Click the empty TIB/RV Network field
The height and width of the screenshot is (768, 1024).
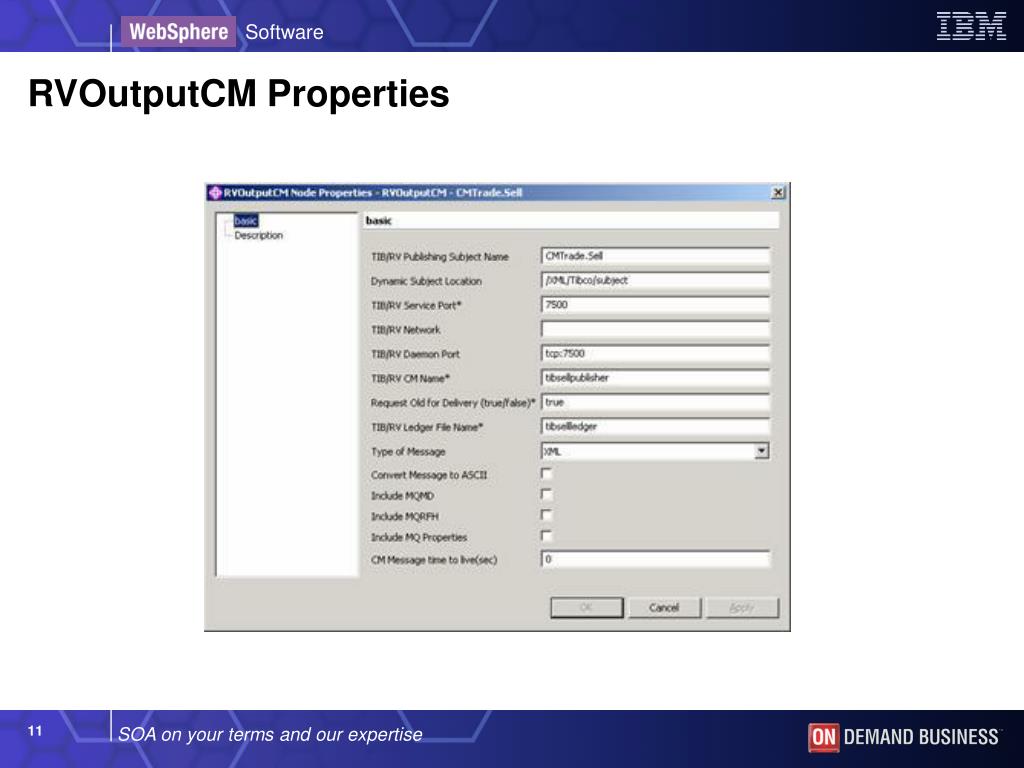tap(656, 329)
